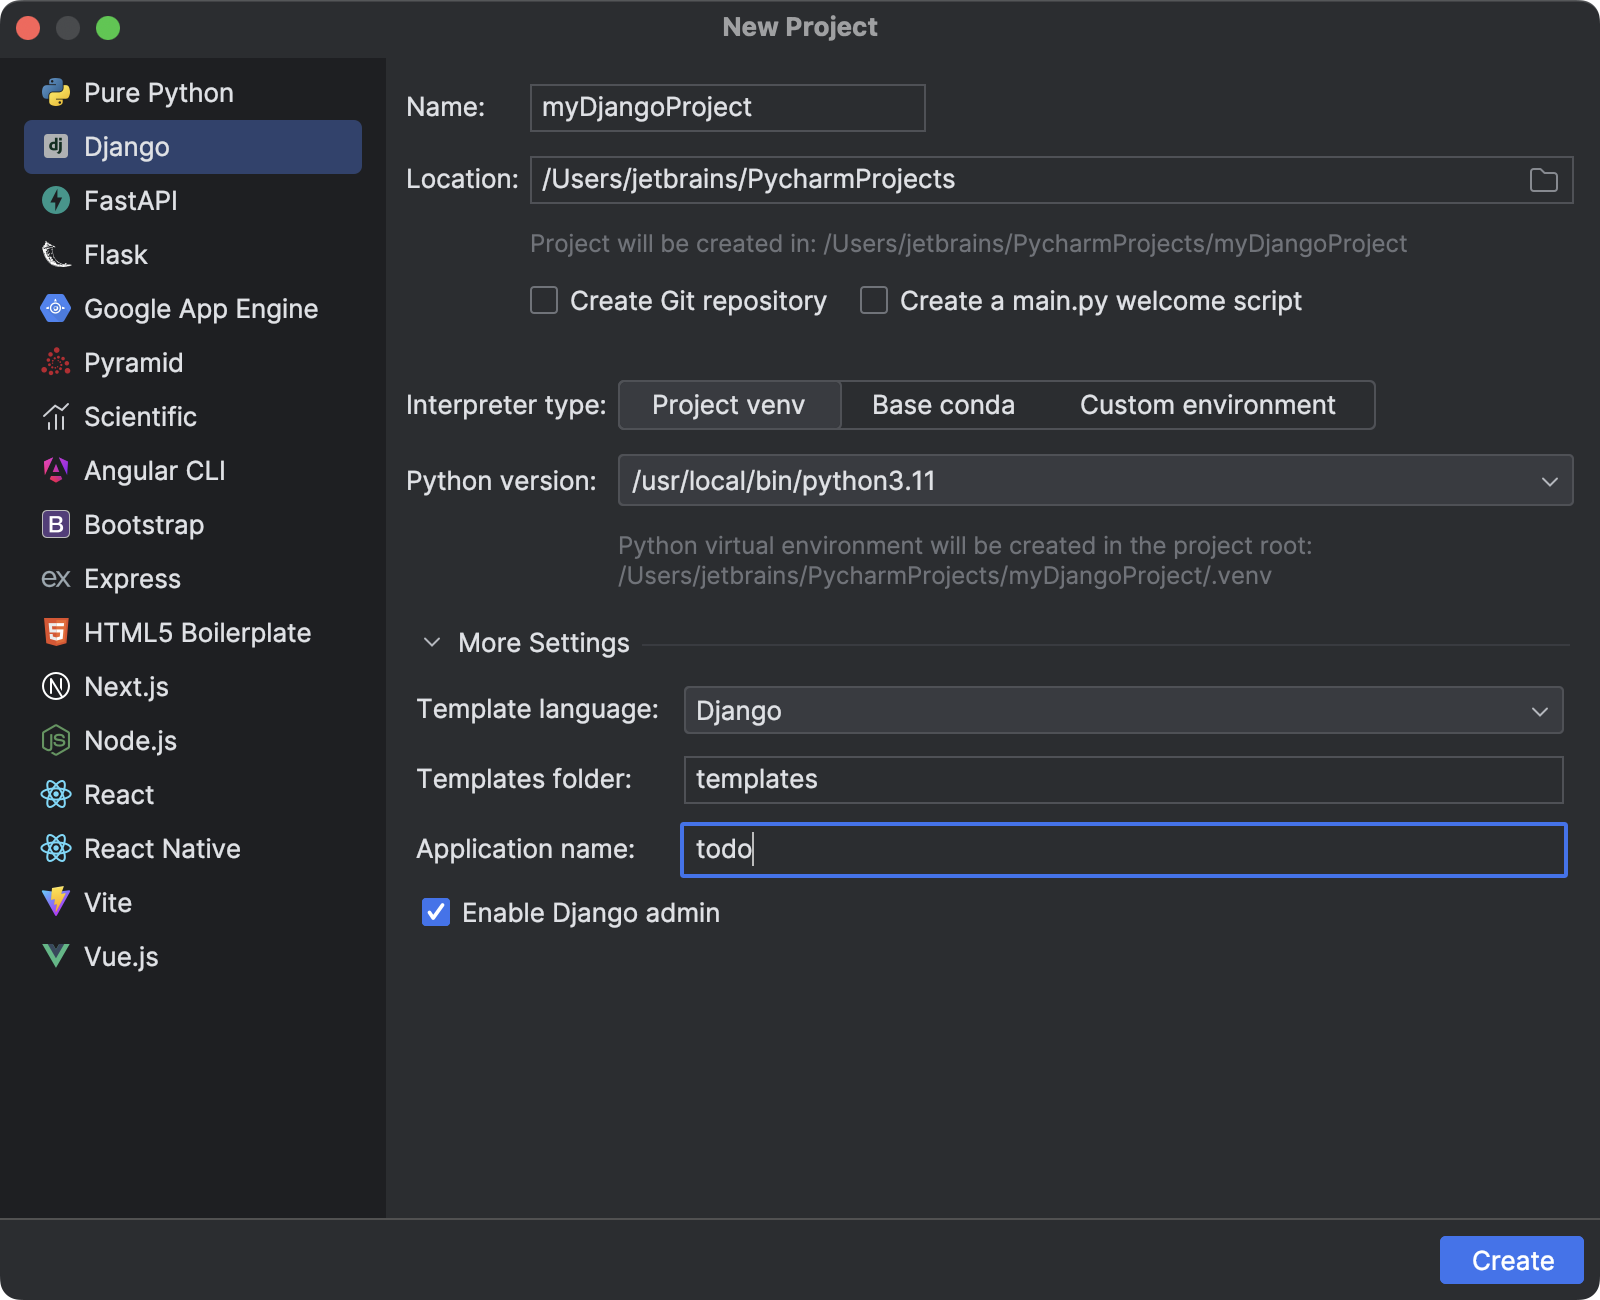Pick the Node.js hexagon icon
Screen dimensions: 1600x1300
(x=56, y=741)
